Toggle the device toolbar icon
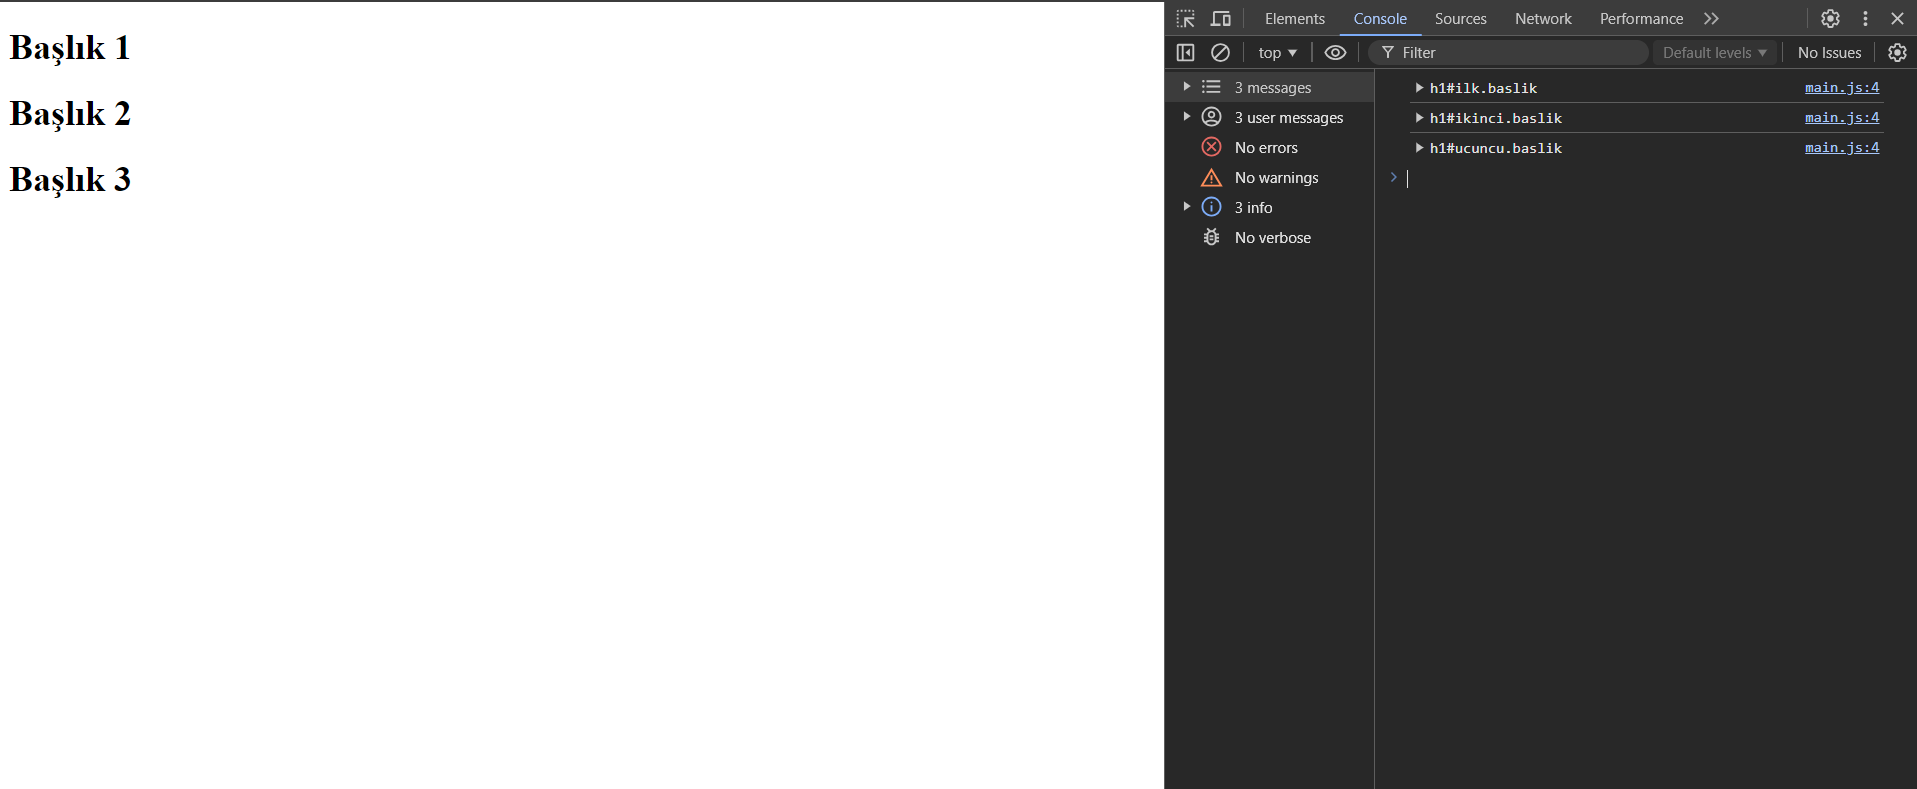The height and width of the screenshot is (789, 1917). pos(1221,19)
